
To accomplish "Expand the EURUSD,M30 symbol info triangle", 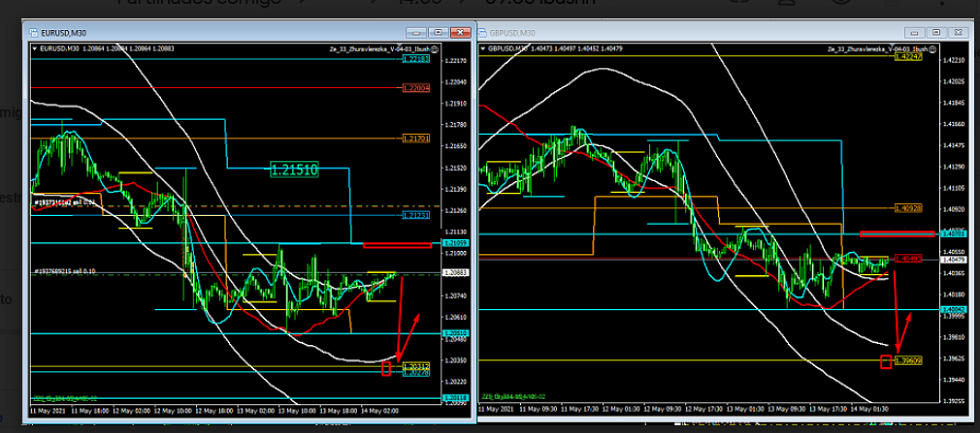I will (x=36, y=48).
